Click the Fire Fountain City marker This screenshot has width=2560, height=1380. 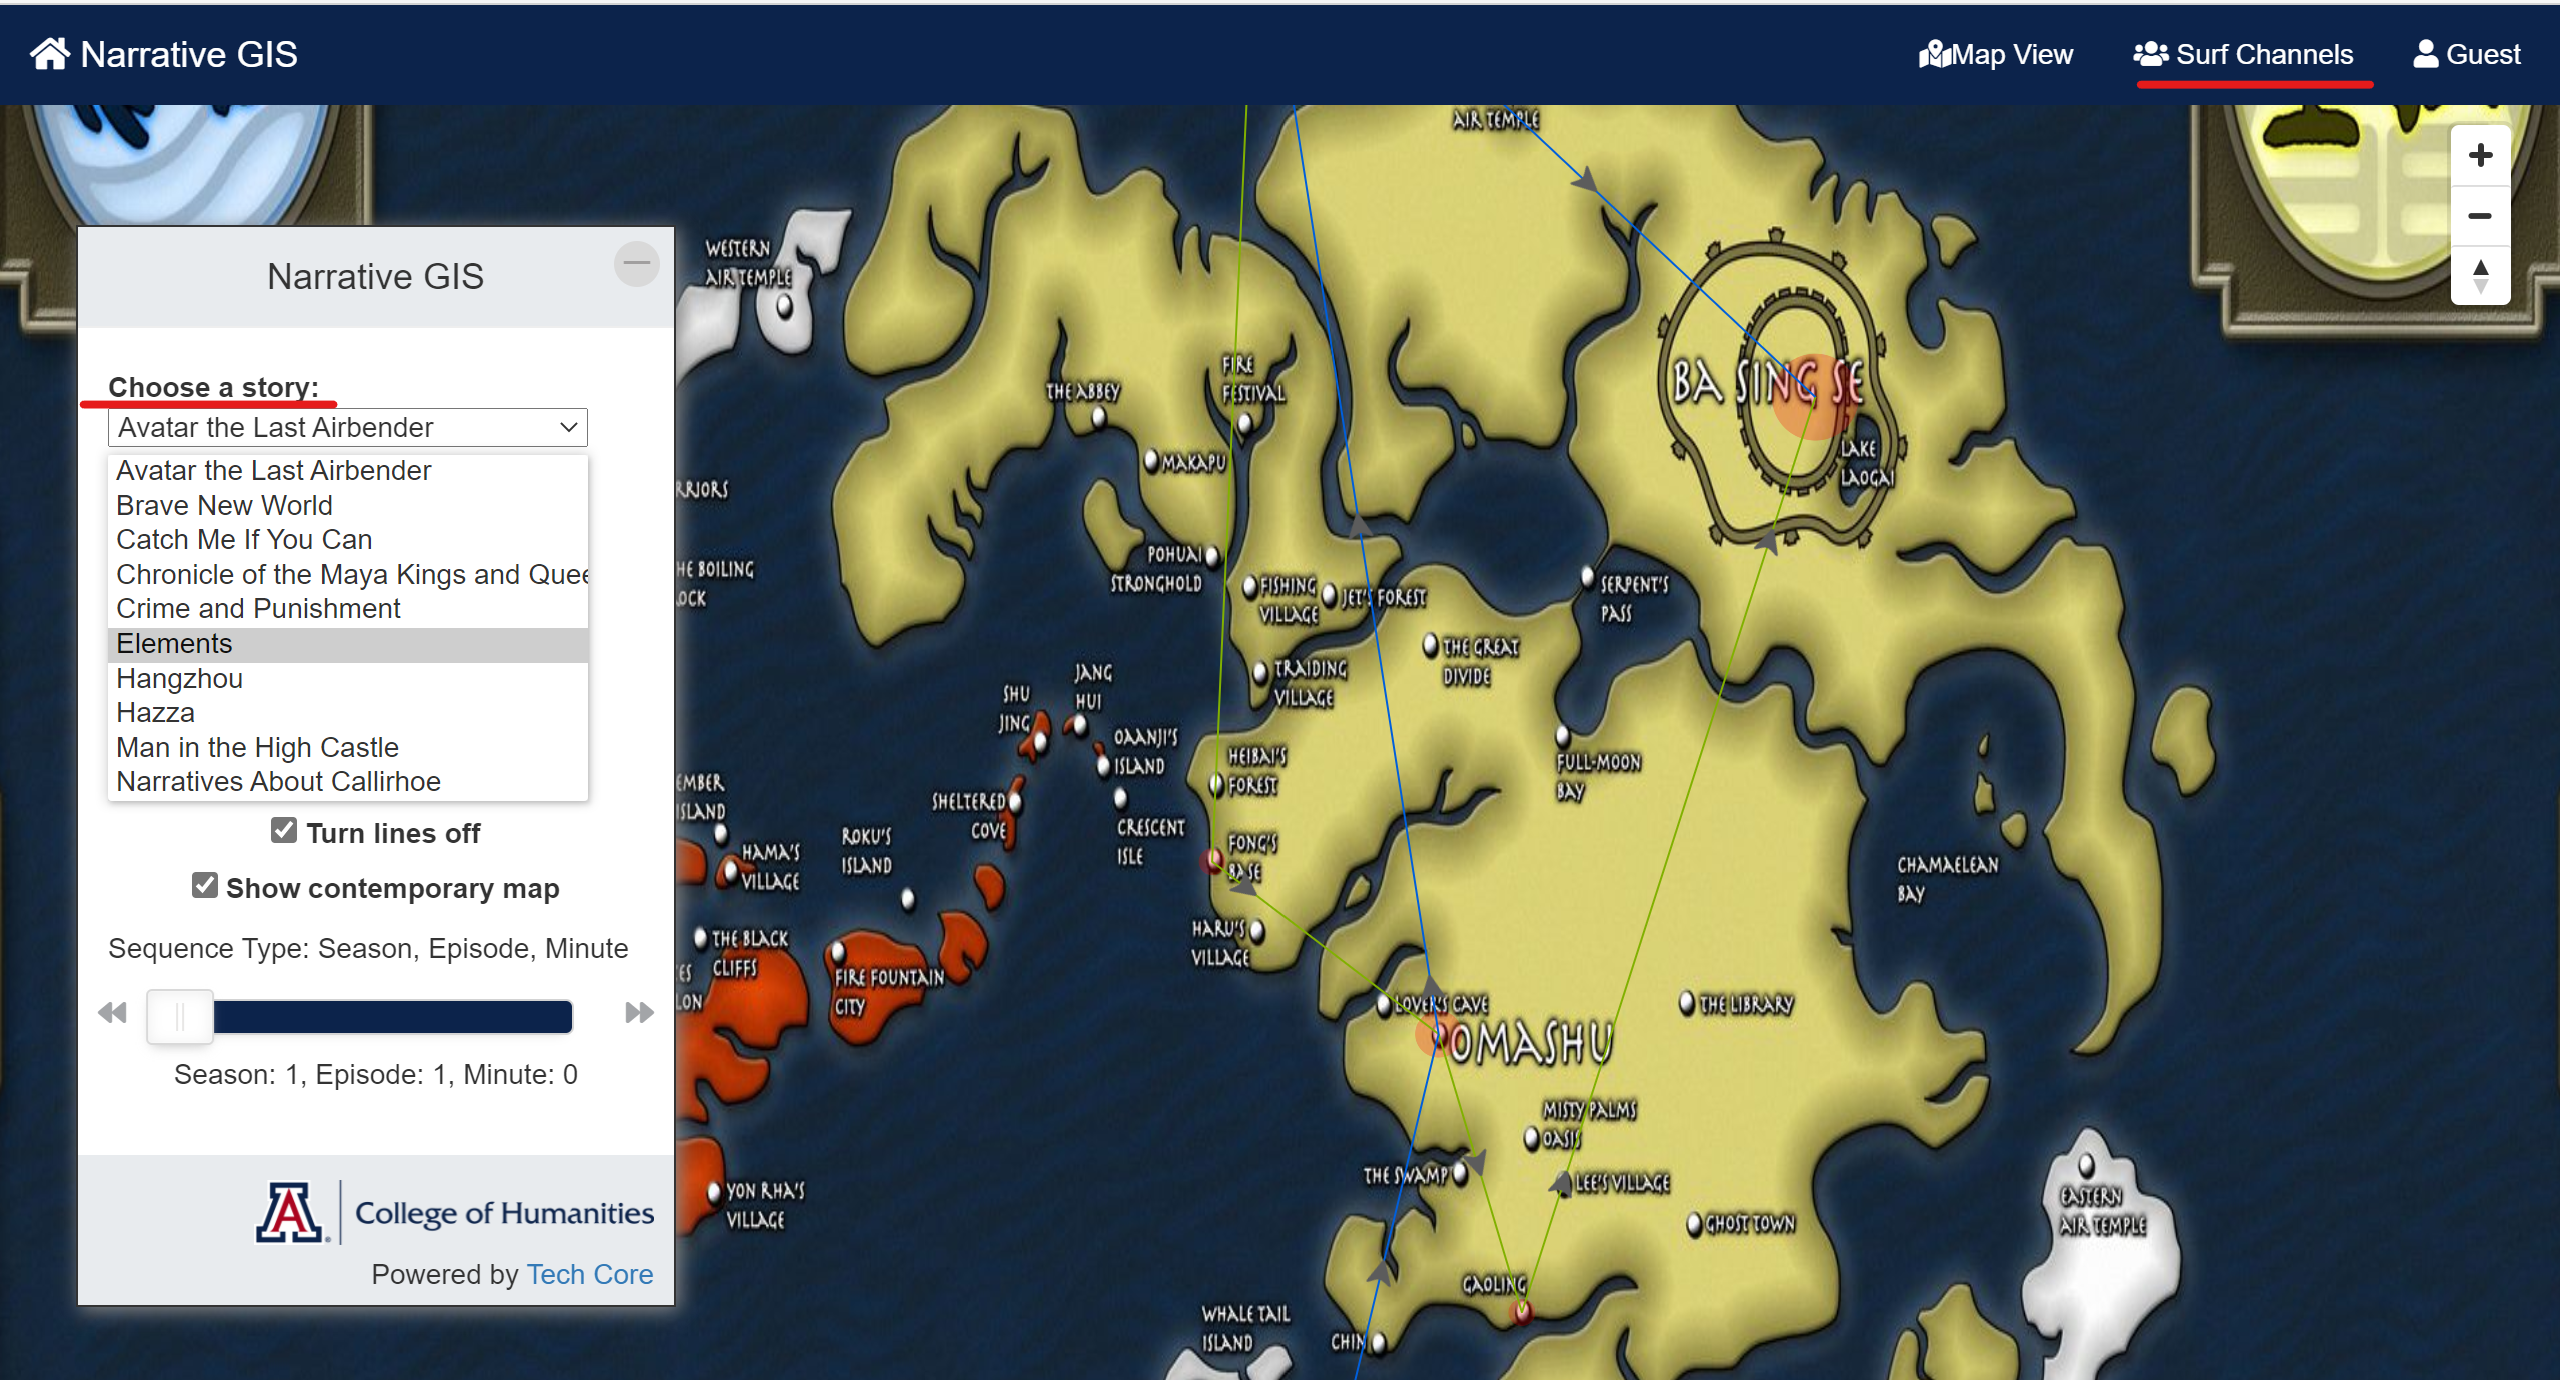[x=838, y=950]
